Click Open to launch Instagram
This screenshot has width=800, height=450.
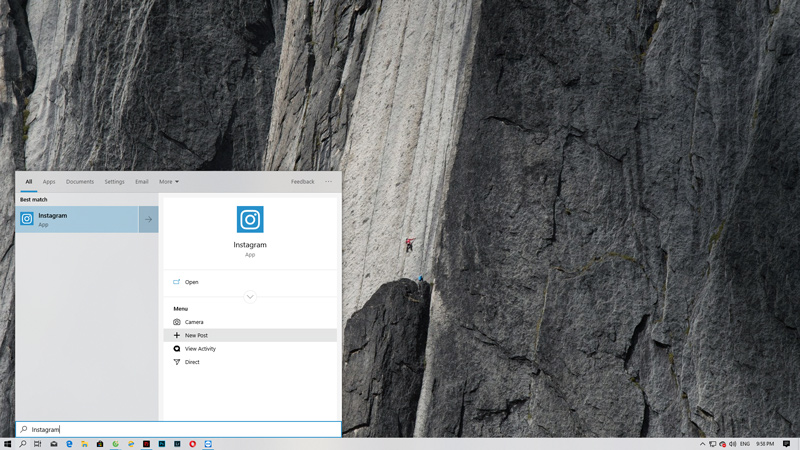click(191, 282)
